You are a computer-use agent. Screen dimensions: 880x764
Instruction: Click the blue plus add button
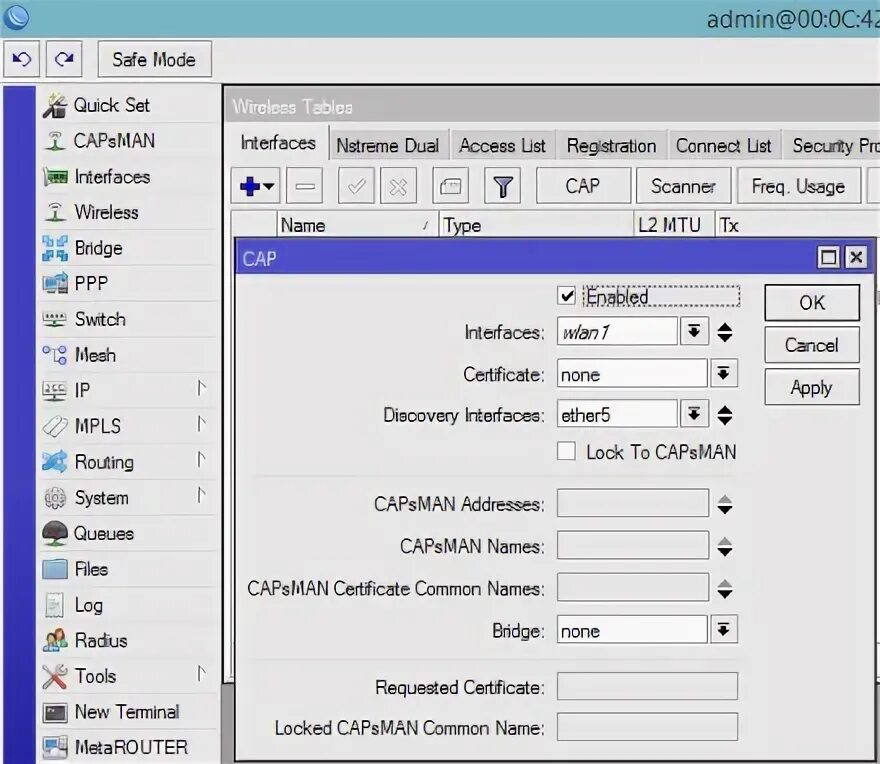[x=256, y=186]
